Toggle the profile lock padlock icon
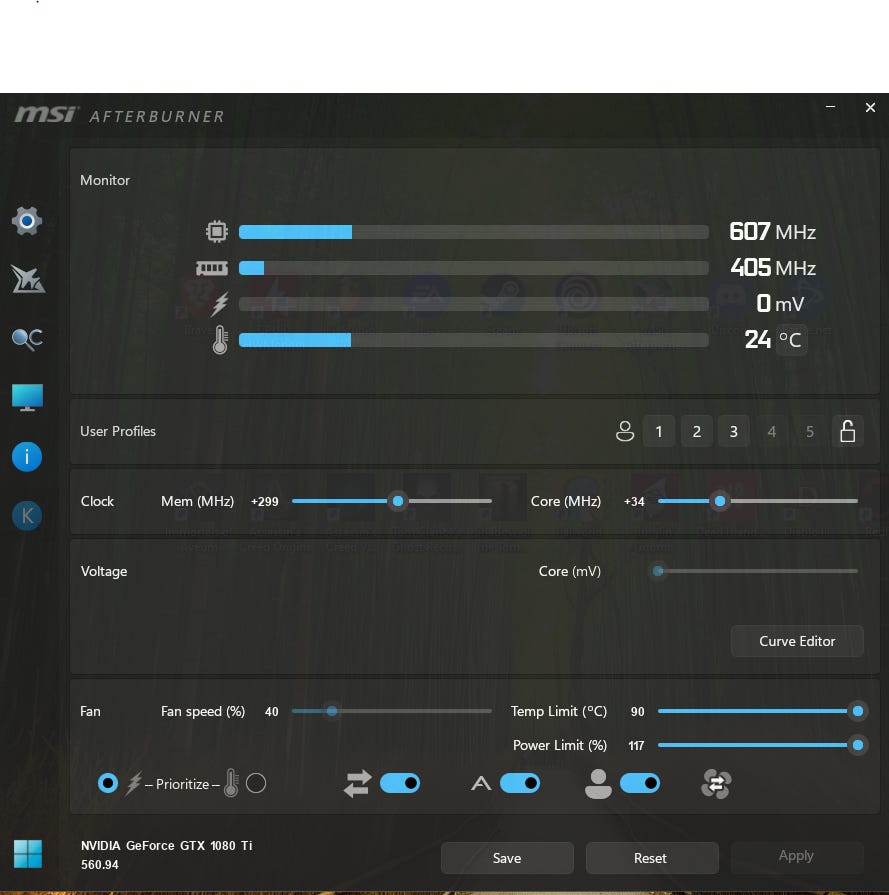Viewport: 889px width, 895px height. click(x=848, y=432)
